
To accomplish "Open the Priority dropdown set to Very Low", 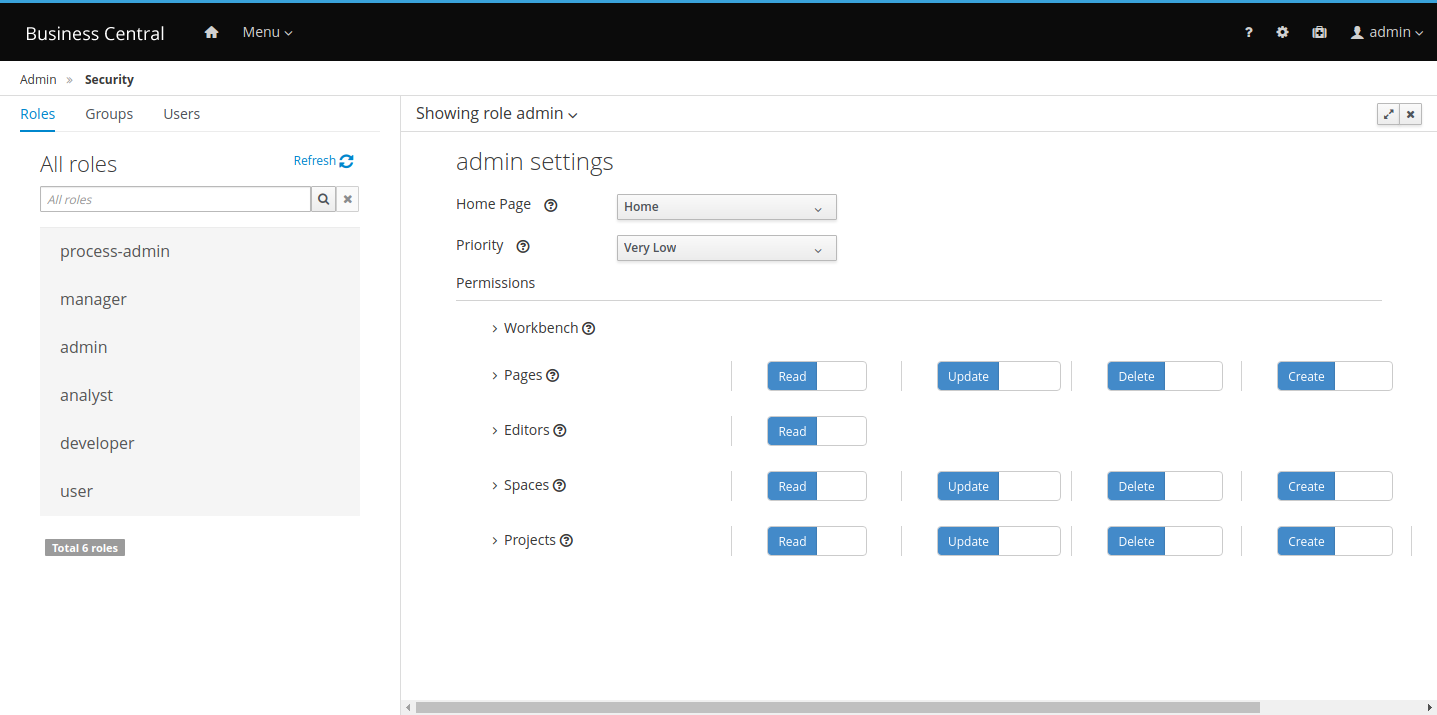I will tap(726, 248).
